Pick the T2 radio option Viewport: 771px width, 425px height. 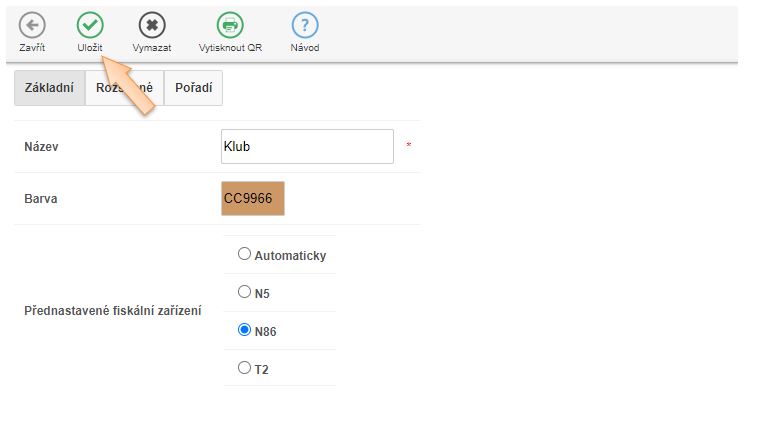[x=244, y=368]
